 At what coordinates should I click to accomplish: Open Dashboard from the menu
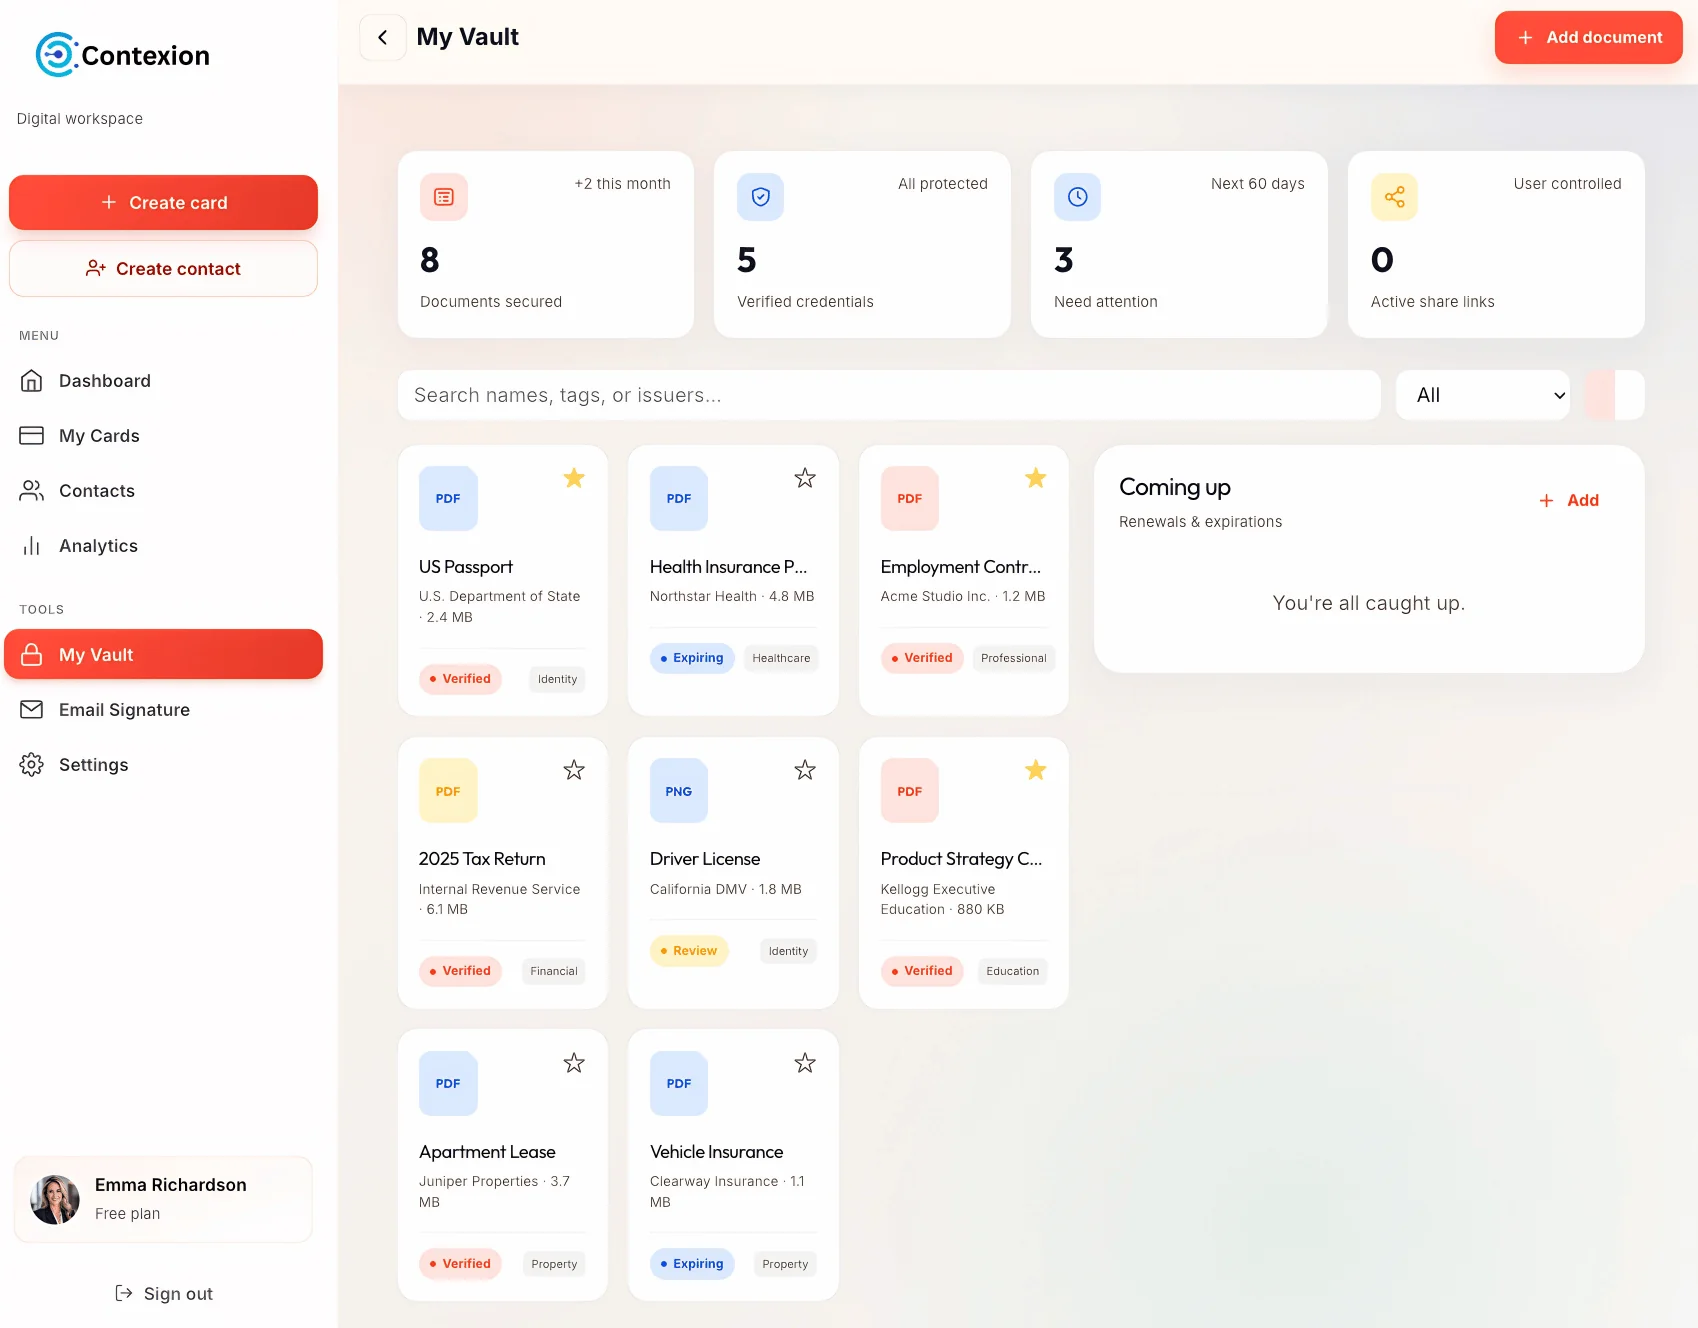pyautogui.click(x=163, y=381)
